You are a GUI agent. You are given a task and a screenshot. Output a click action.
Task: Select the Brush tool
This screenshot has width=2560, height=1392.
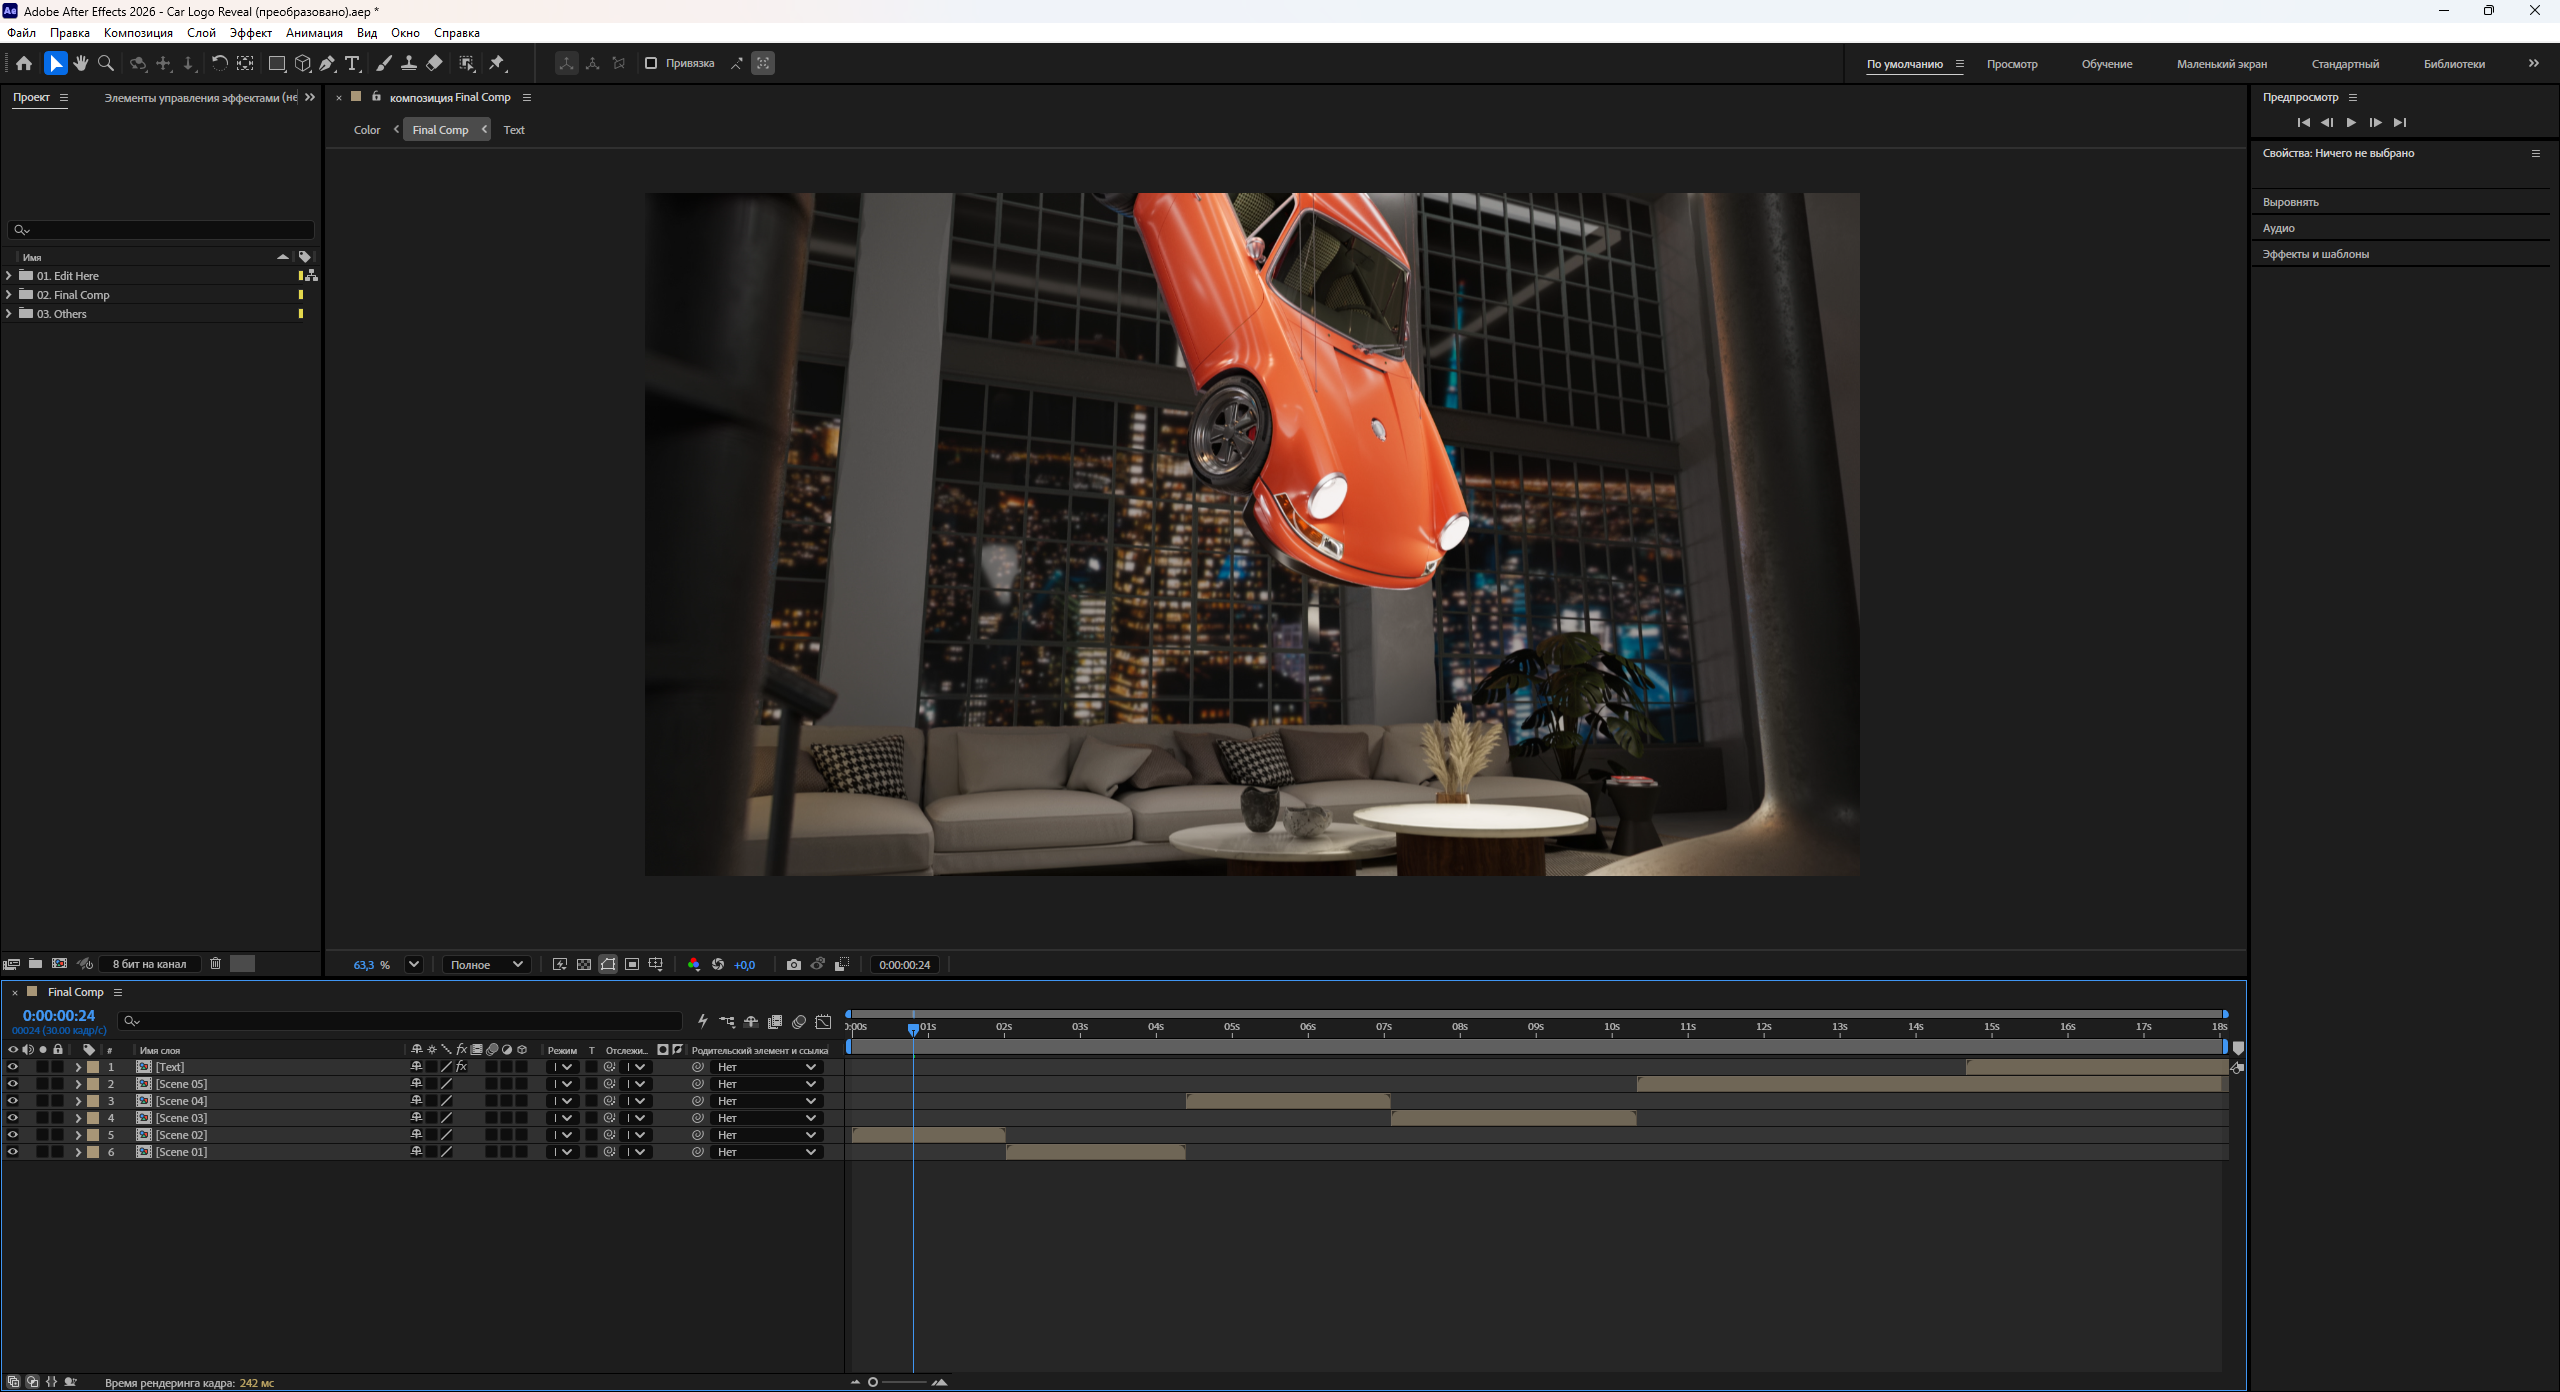coord(384,63)
